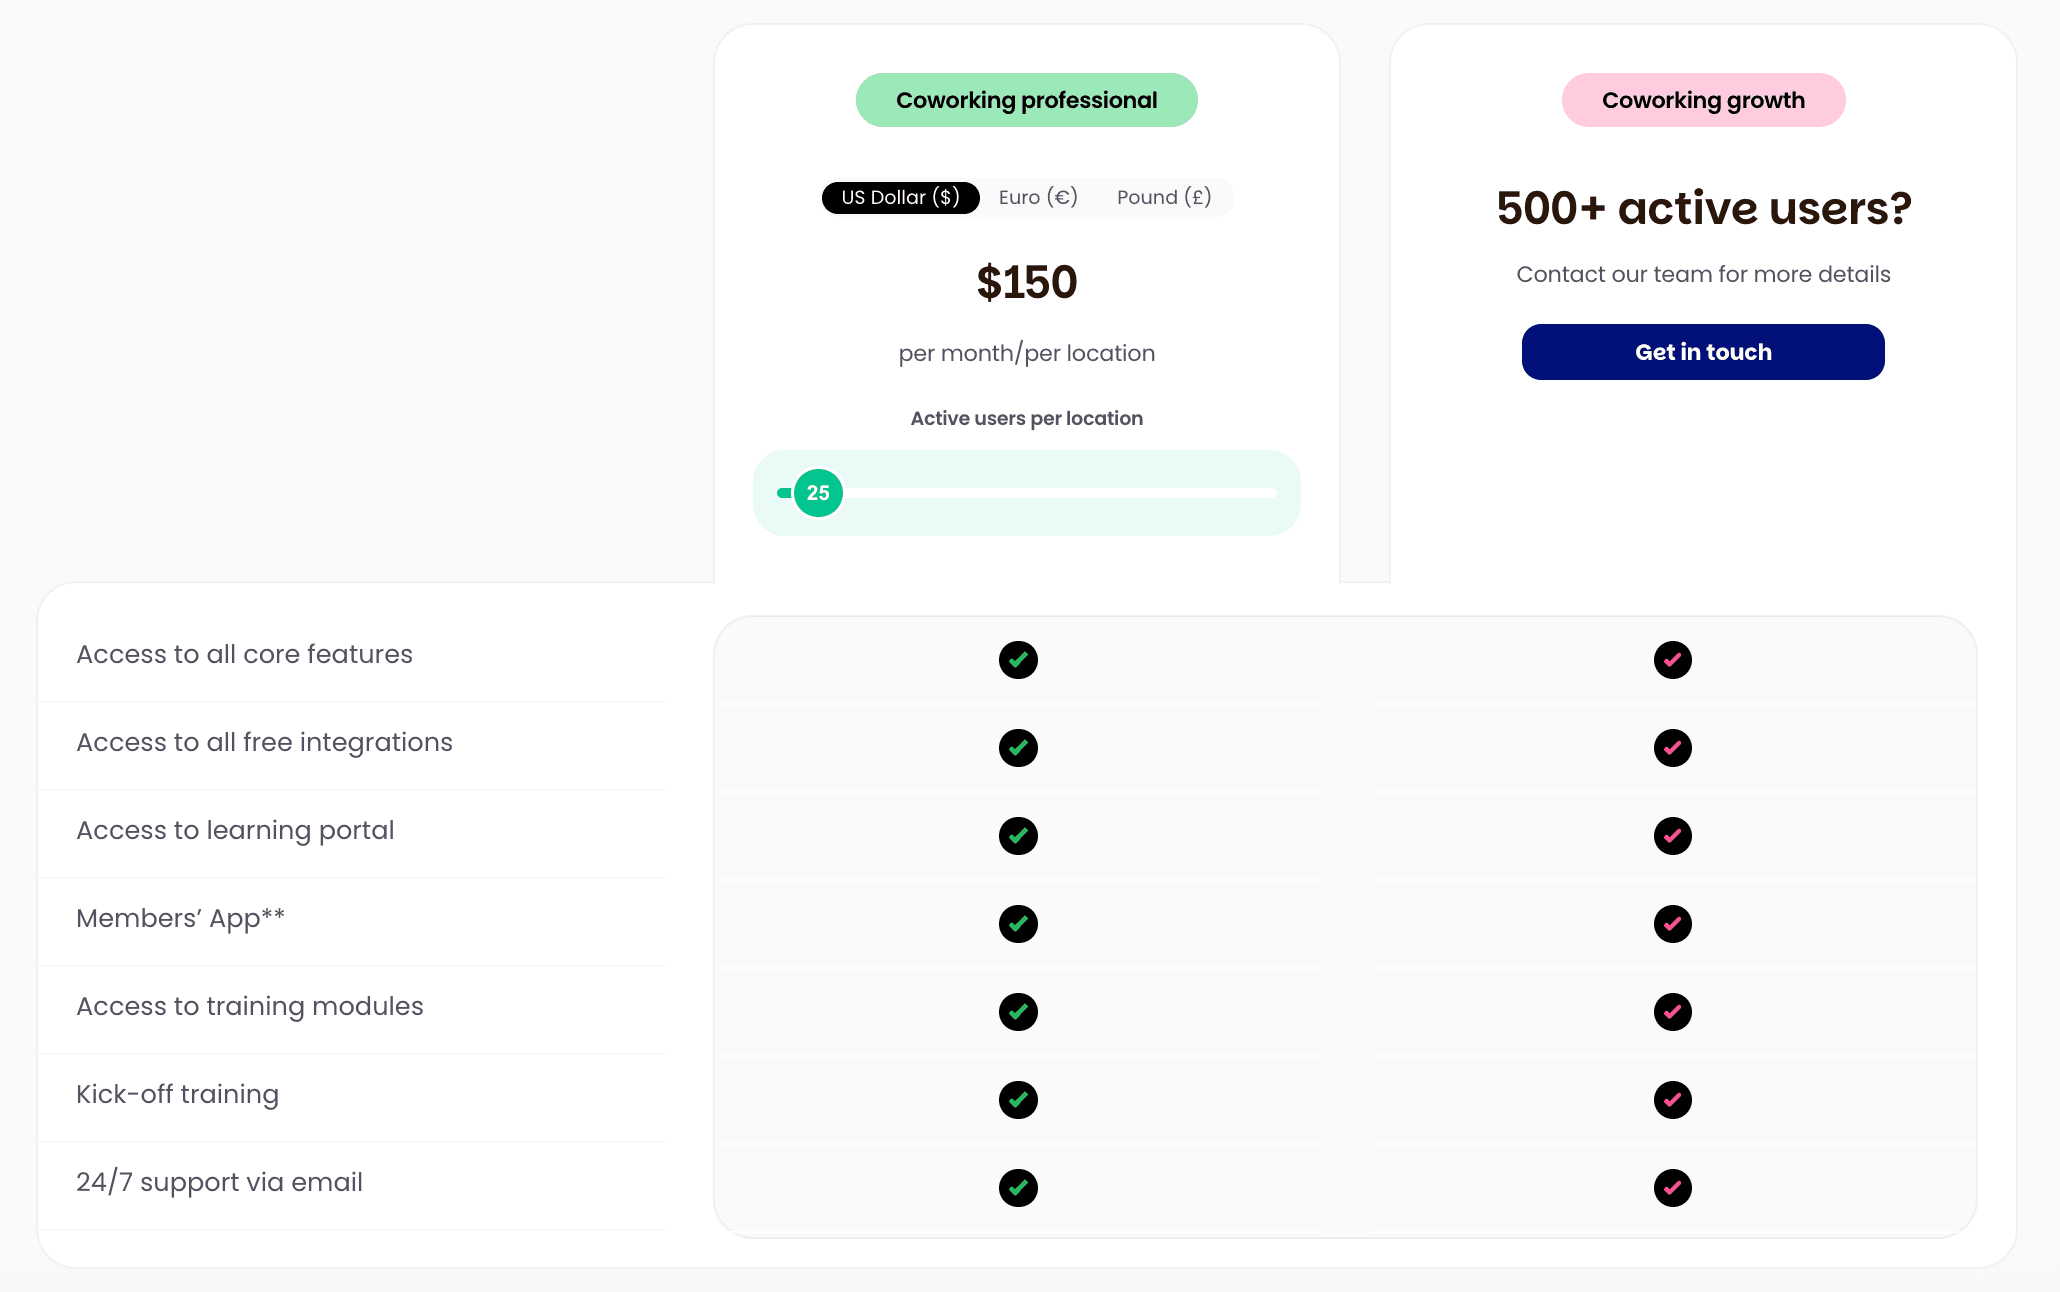
Task: Click the Coworking growth plan badge
Action: click(x=1703, y=100)
